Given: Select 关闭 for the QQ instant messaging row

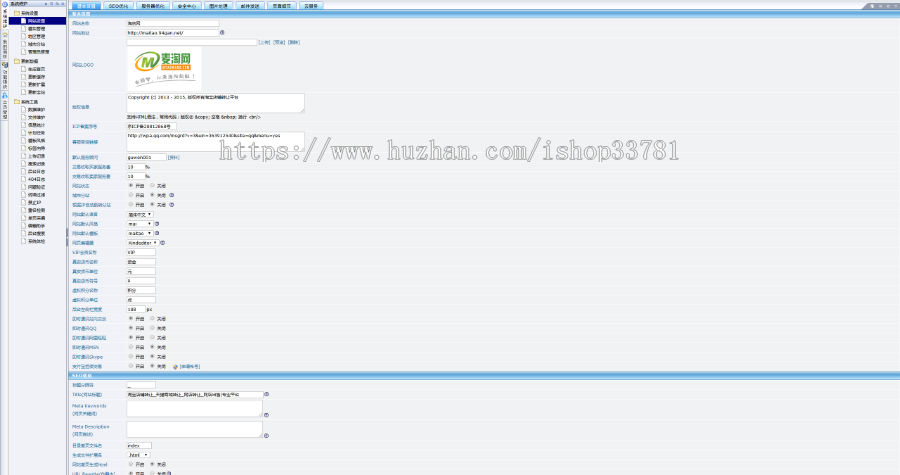Looking at the screenshot, I should [x=152, y=328].
